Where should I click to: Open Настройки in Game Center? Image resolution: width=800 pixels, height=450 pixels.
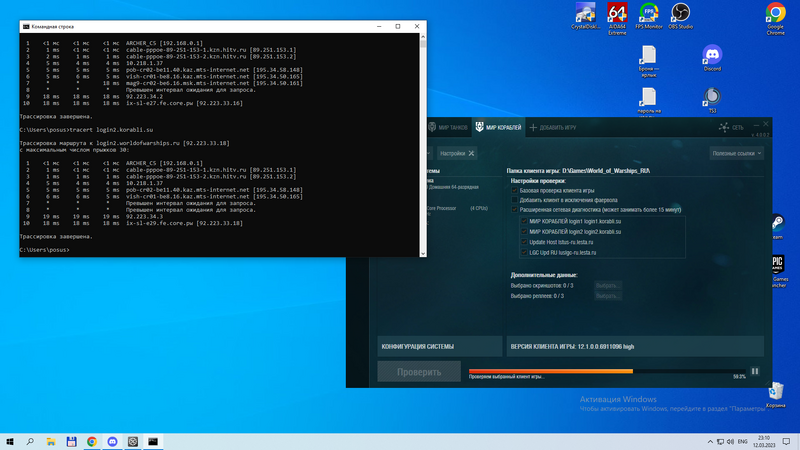(457, 153)
